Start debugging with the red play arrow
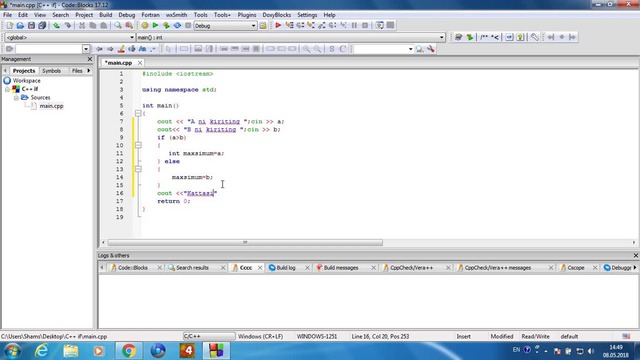The height and width of the screenshot is (360, 640). (278, 25)
